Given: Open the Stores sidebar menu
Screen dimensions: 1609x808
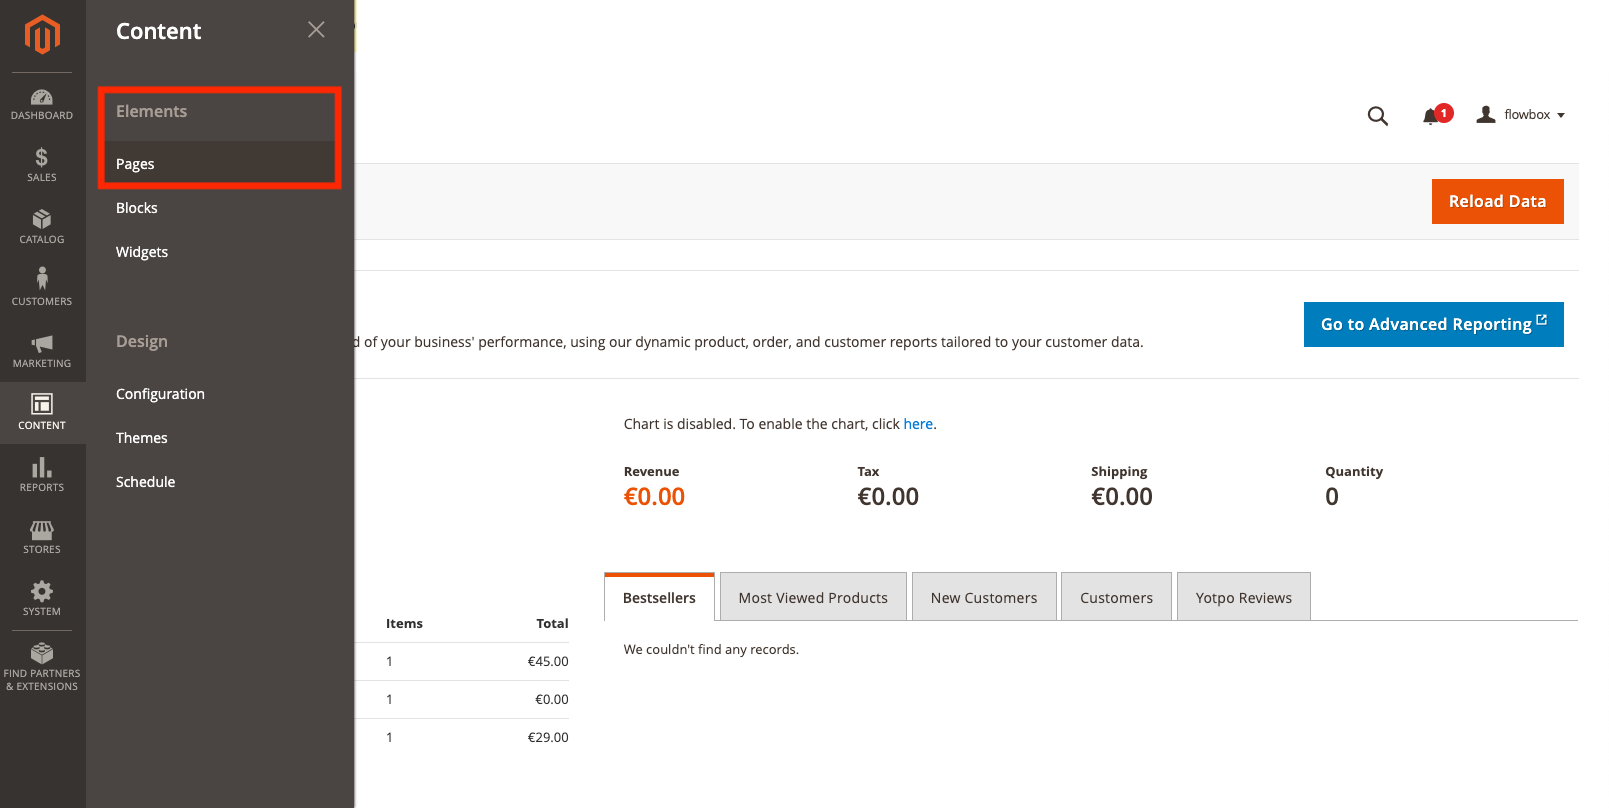Looking at the screenshot, I should point(42,537).
